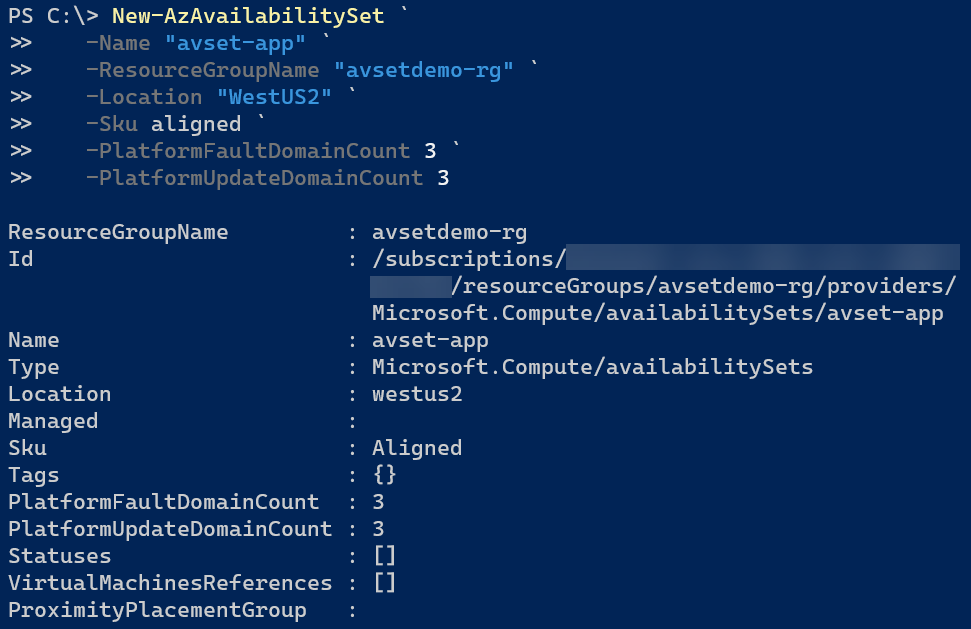This screenshot has width=971, height=629.
Task: Click the "WestUS2" location string
Action: (x=274, y=97)
